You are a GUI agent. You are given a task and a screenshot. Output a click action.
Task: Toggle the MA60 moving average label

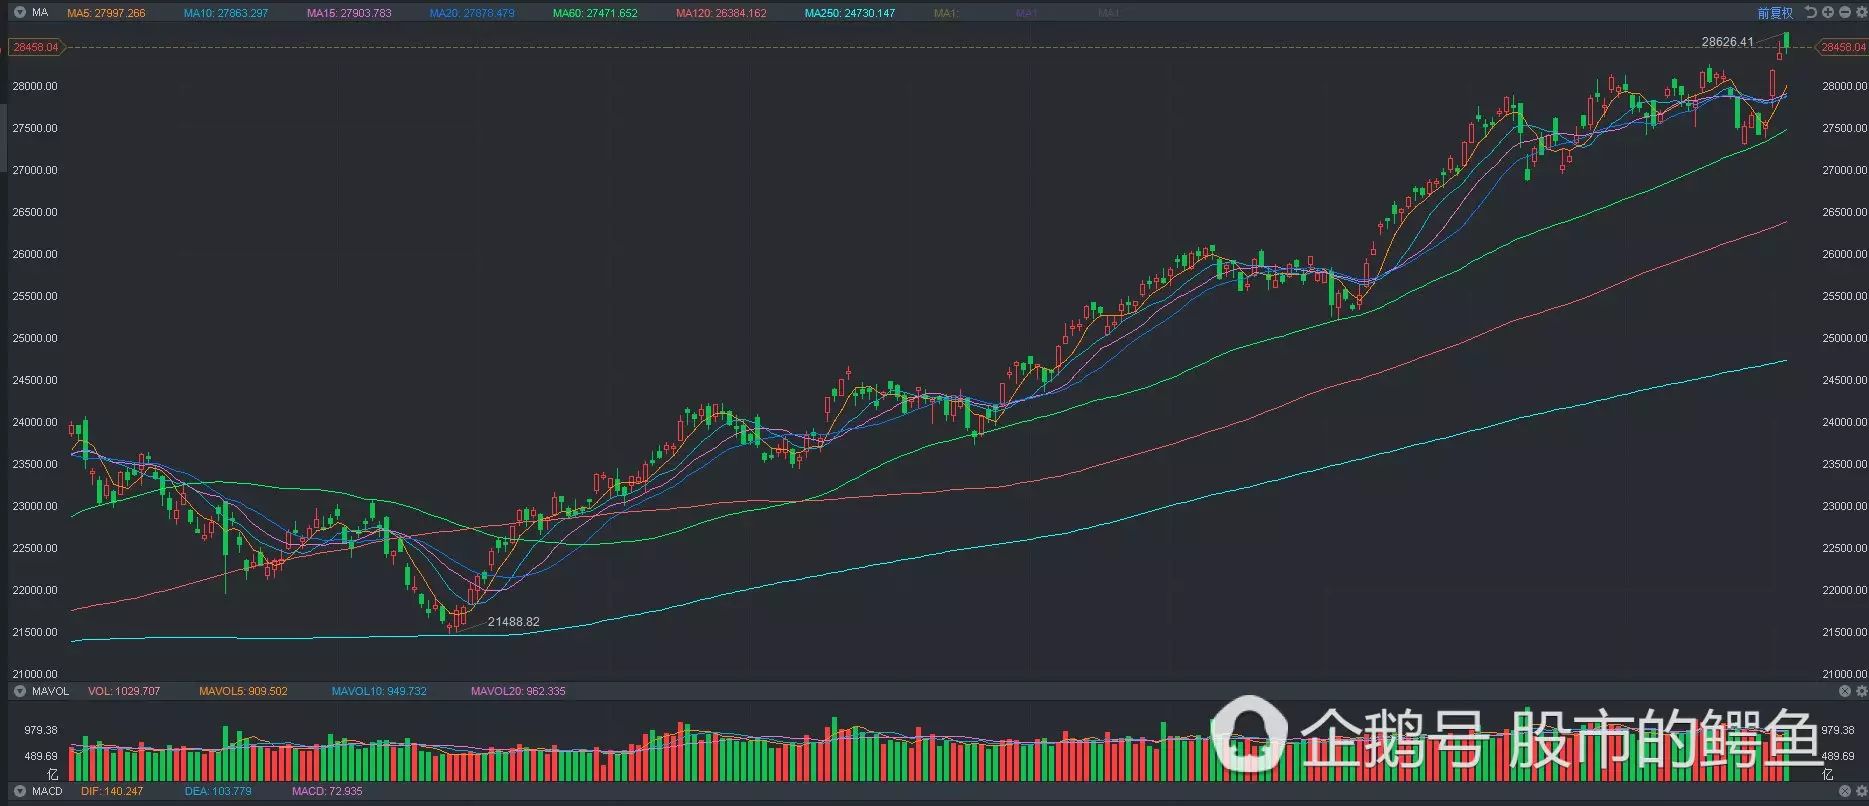[x=595, y=13]
